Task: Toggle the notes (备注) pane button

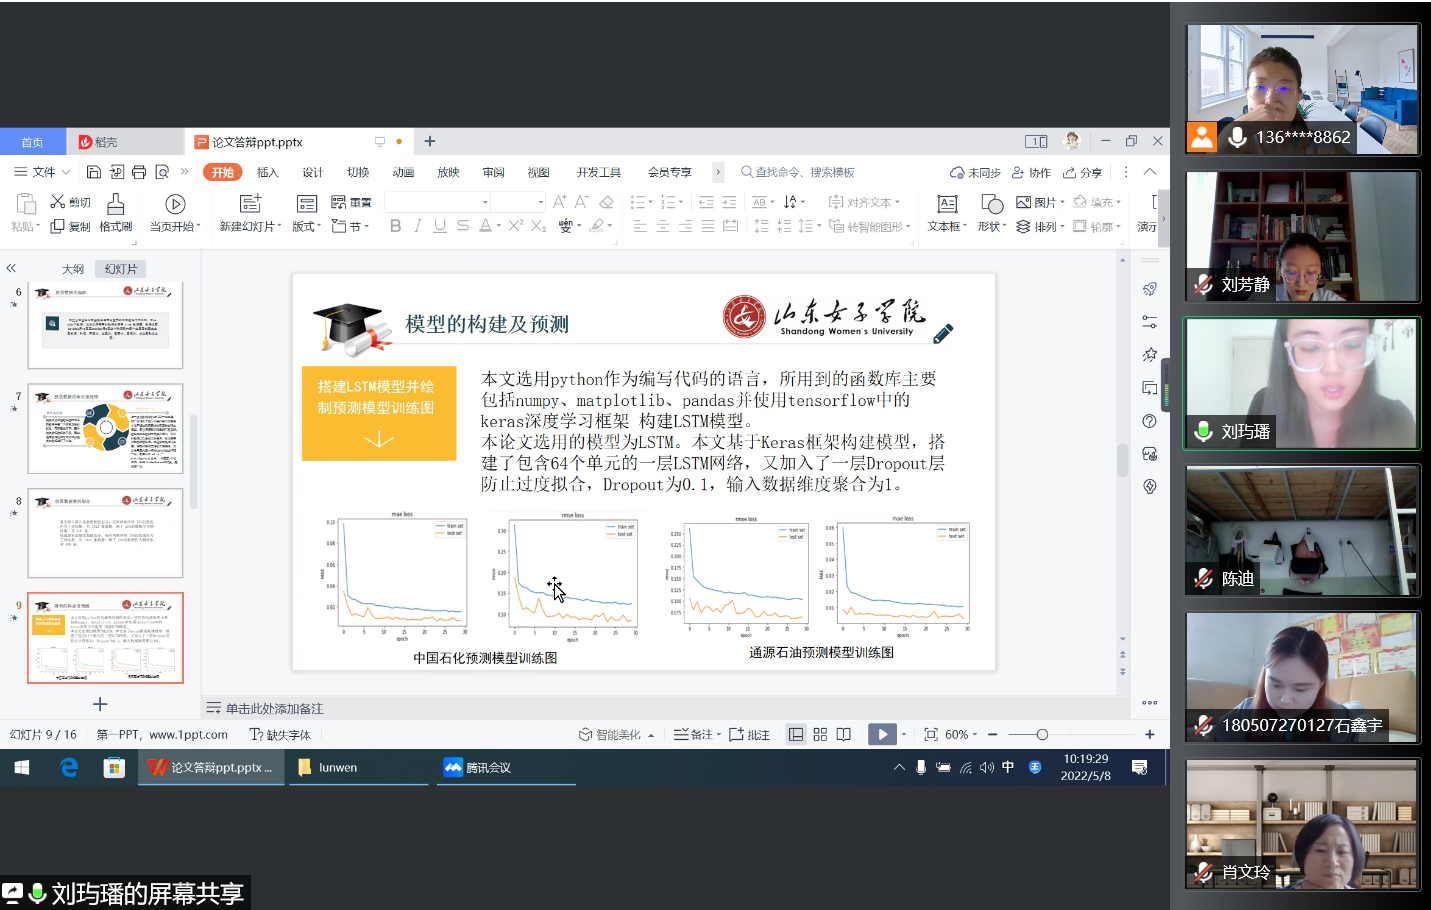Action: (694, 735)
